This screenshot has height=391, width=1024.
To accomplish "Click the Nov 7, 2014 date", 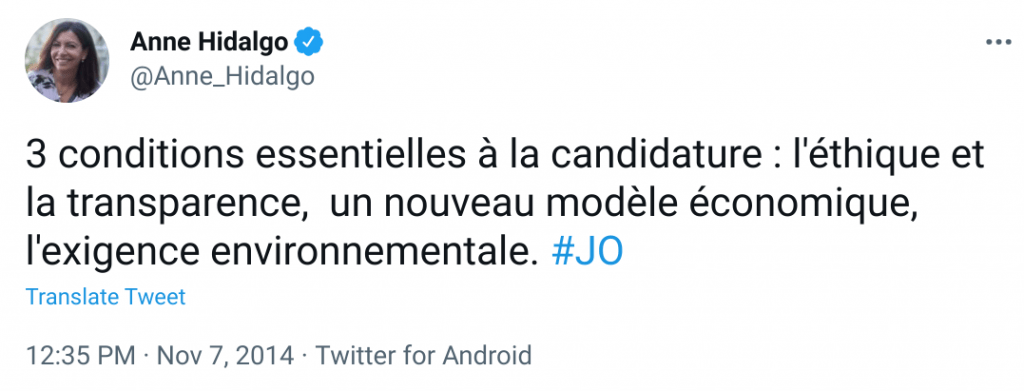I will [225, 356].
